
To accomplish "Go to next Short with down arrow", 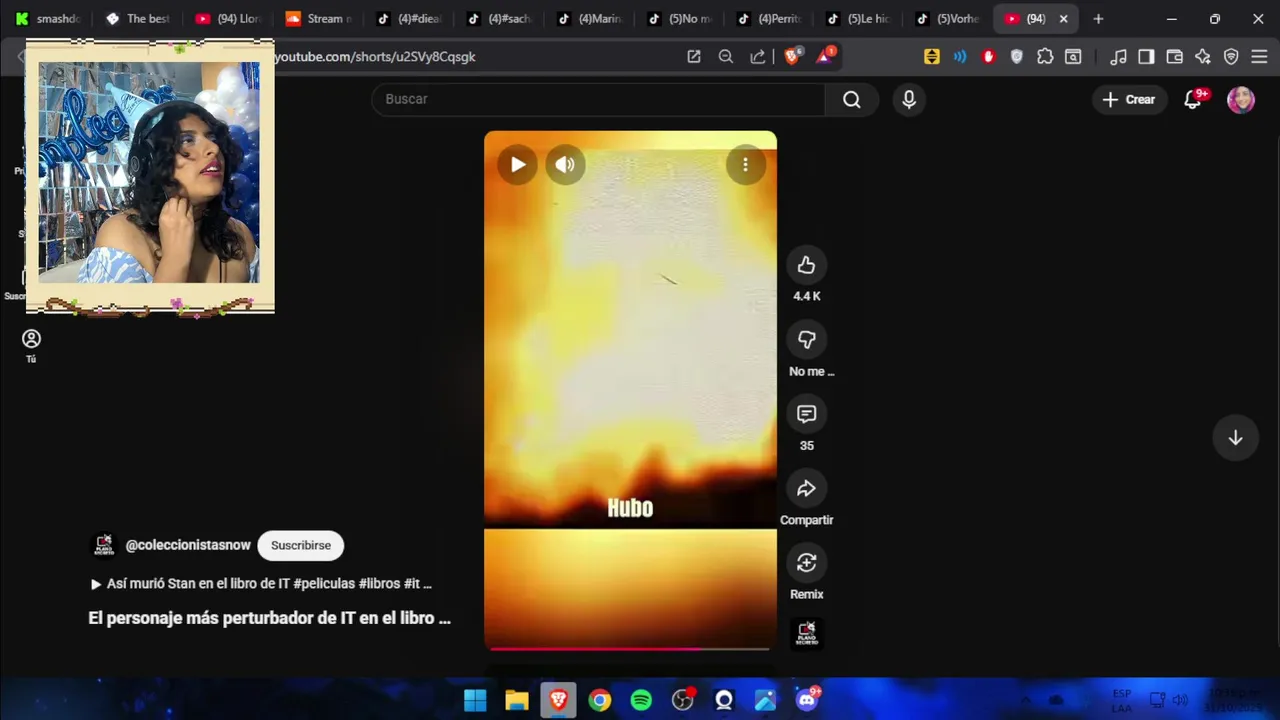I will [x=1235, y=438].
